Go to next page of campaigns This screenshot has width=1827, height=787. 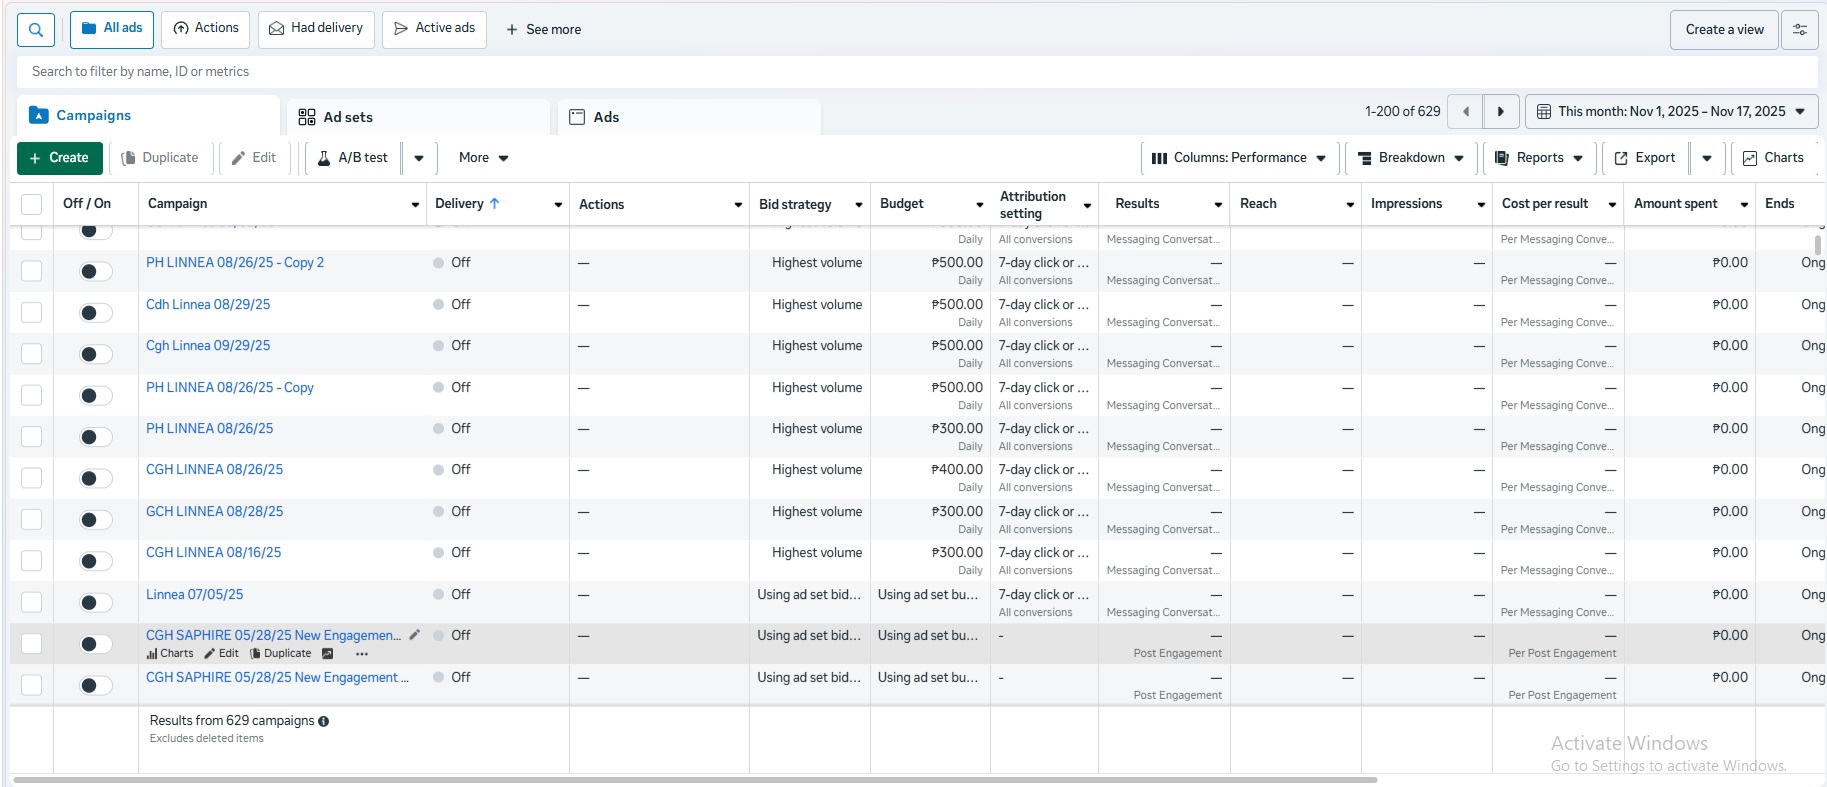pos(1500,112)
